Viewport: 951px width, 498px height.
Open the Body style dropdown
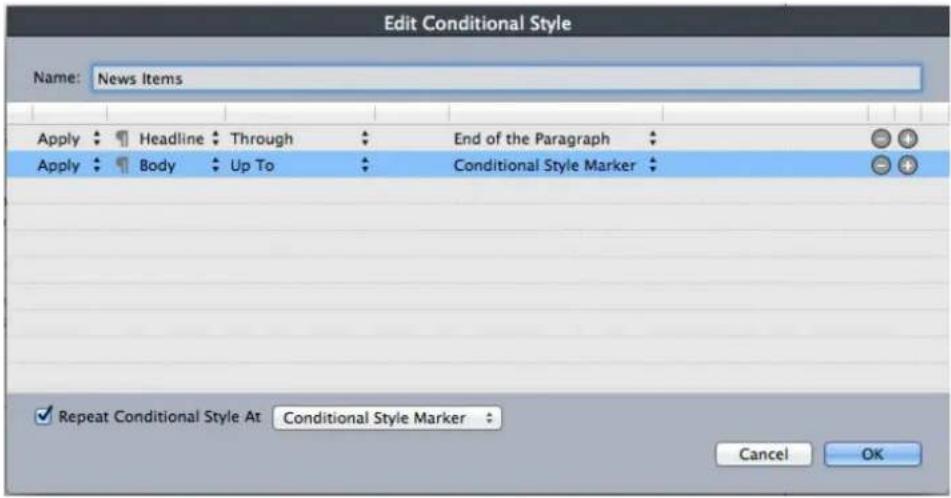click(179, 165)
